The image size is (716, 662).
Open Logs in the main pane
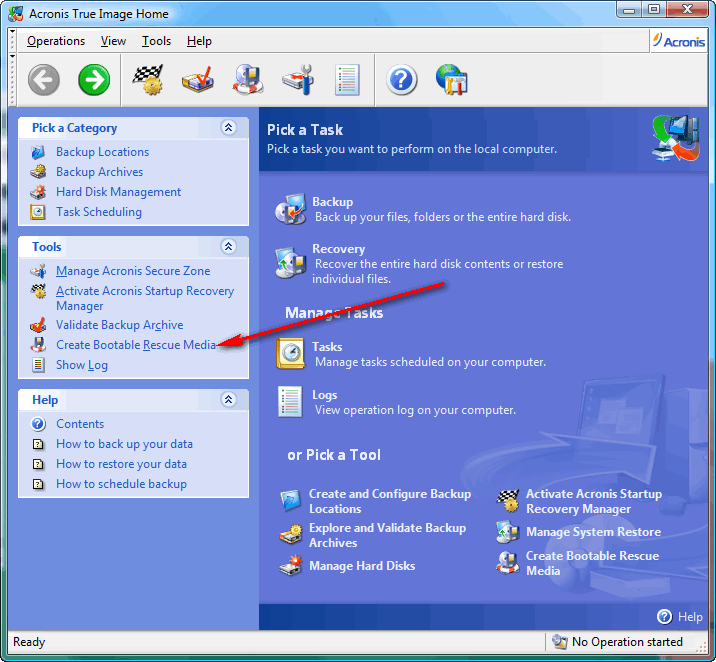pos(325,395)
